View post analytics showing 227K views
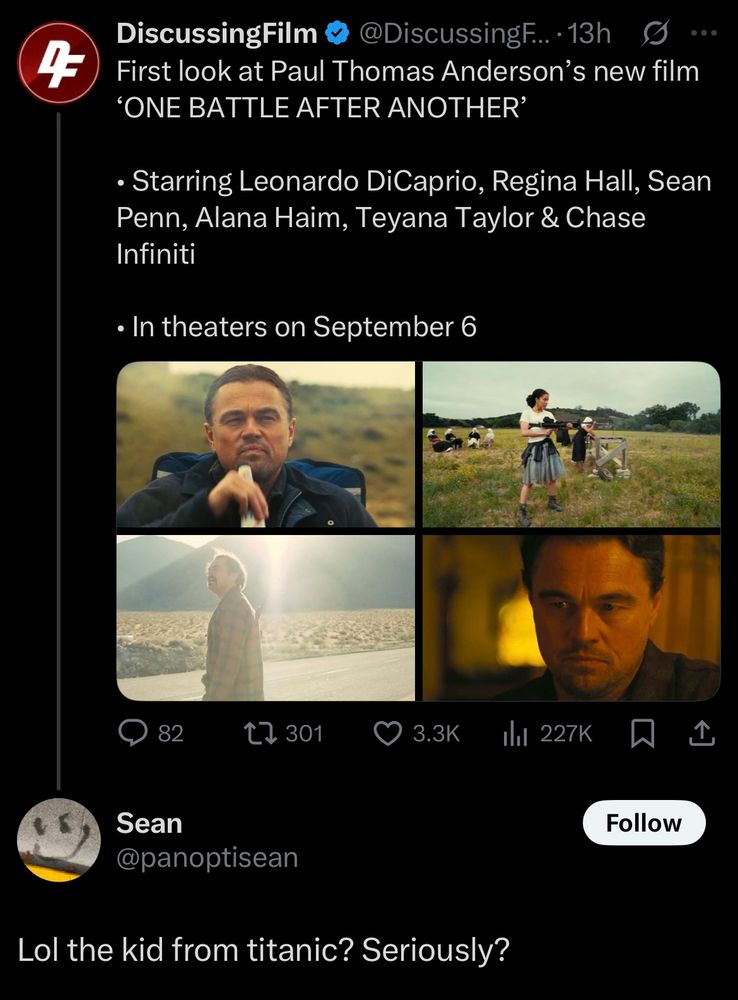 513,734
